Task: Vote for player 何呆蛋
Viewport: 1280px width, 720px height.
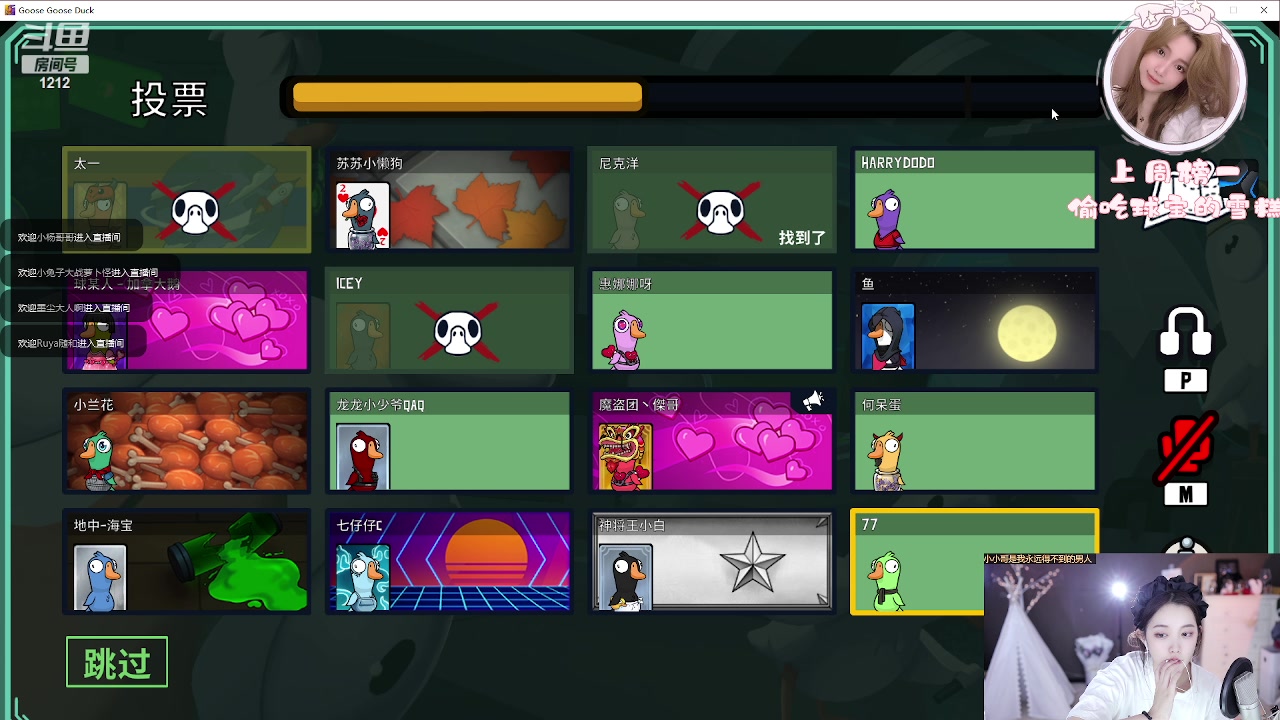Action: tap(975, 442)
